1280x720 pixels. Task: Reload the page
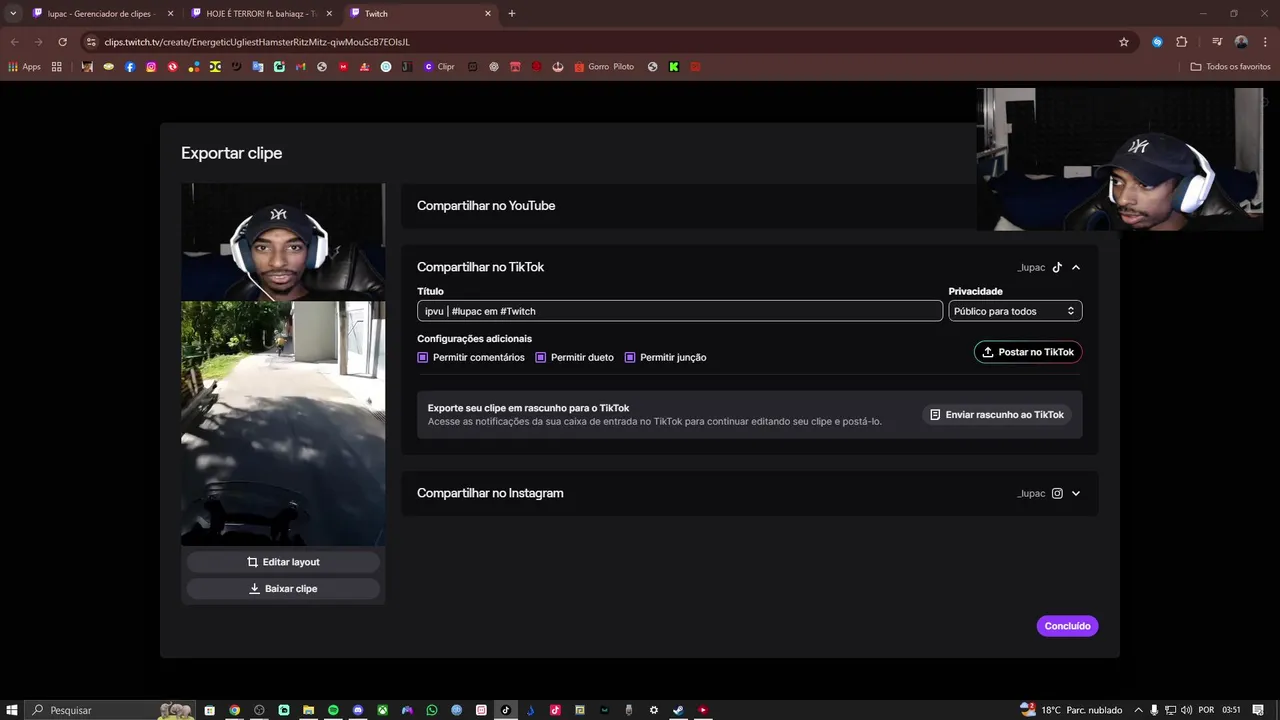pos(62,42)
